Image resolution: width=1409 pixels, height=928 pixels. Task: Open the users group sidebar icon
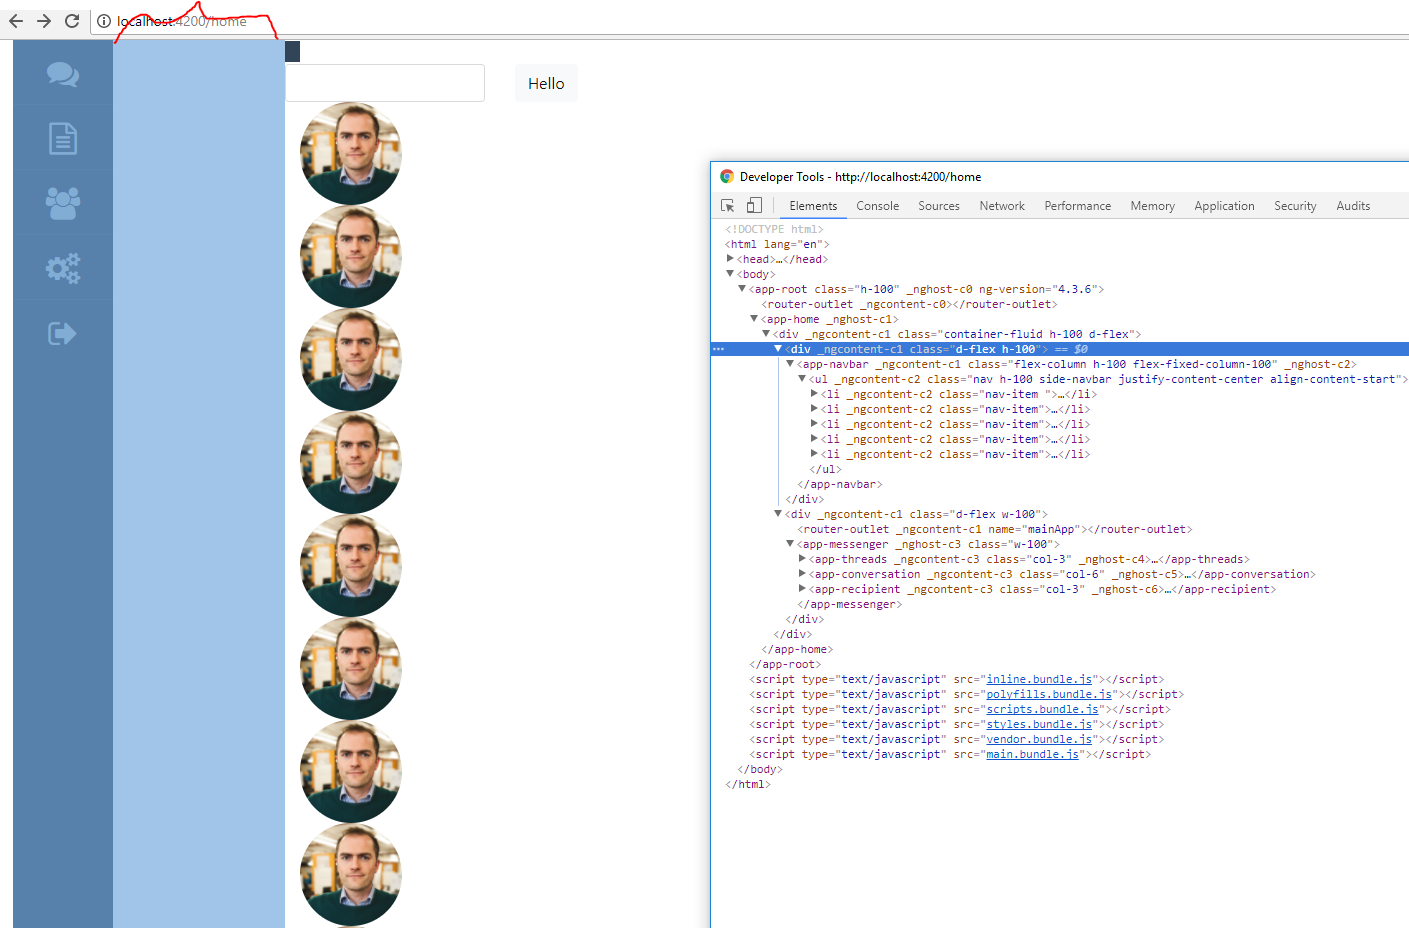(x=63, y=204)
